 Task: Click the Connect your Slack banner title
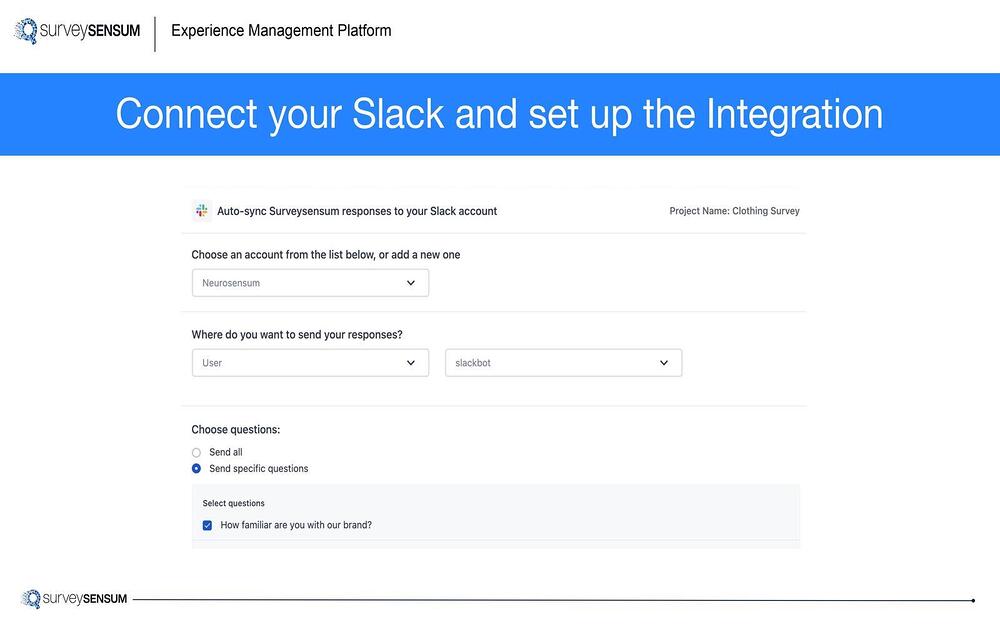[x=499, y=114]
